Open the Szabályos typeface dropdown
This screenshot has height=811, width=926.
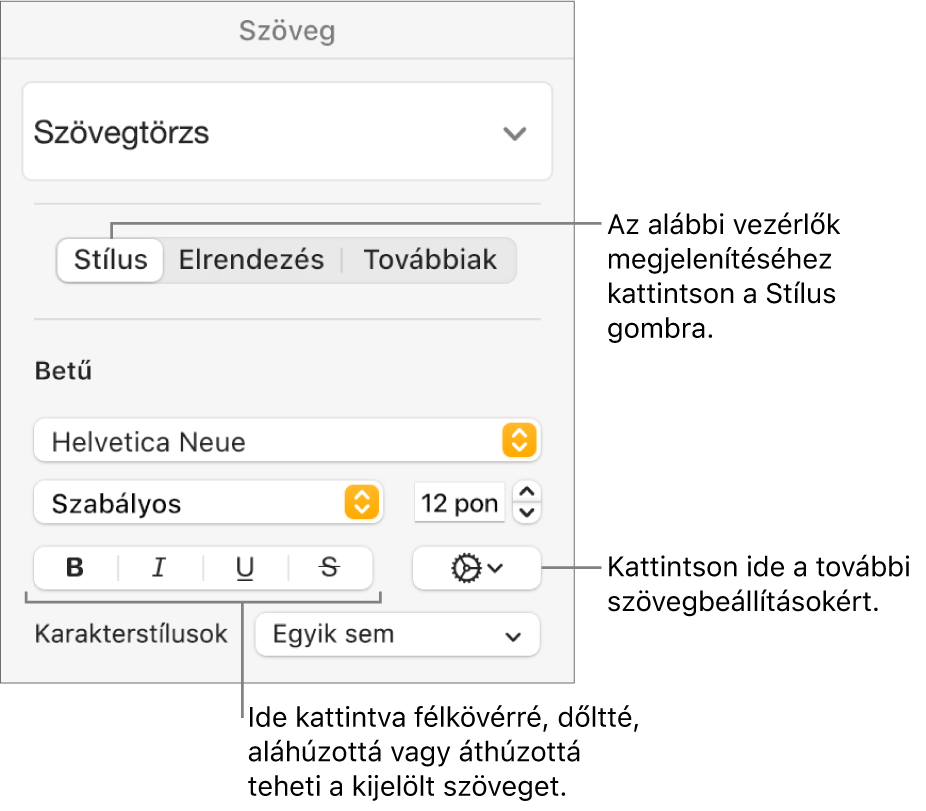[208, 503]
